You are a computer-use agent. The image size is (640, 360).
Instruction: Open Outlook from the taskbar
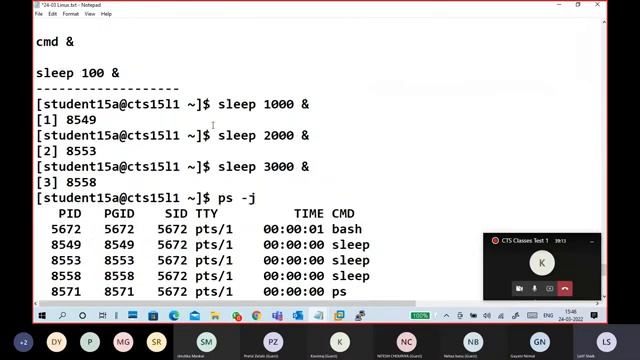click(x=298, y=316)
